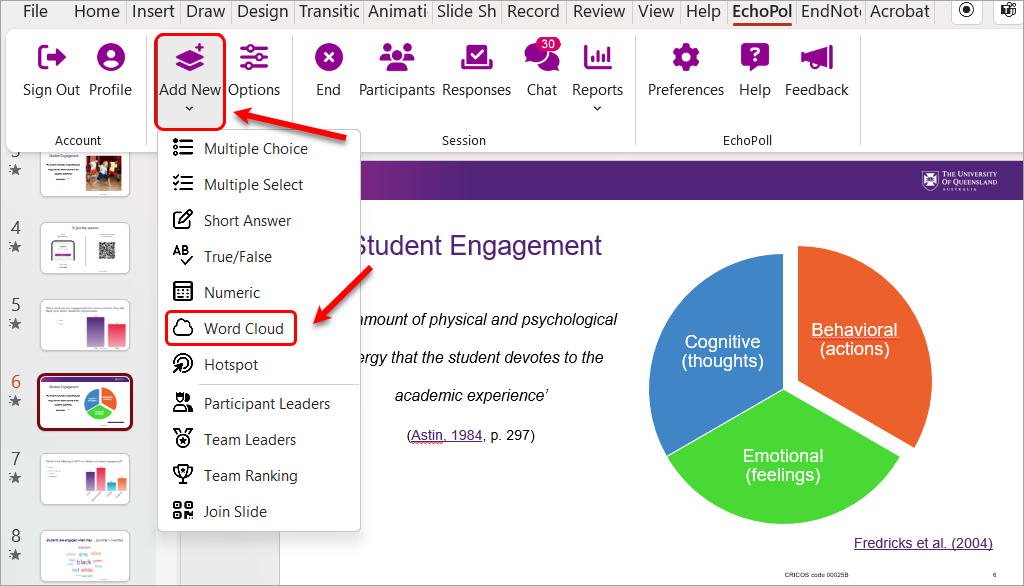Click the End session icon
The width and height of the screenshot is (1024, 586).
[x=328, y=58]
